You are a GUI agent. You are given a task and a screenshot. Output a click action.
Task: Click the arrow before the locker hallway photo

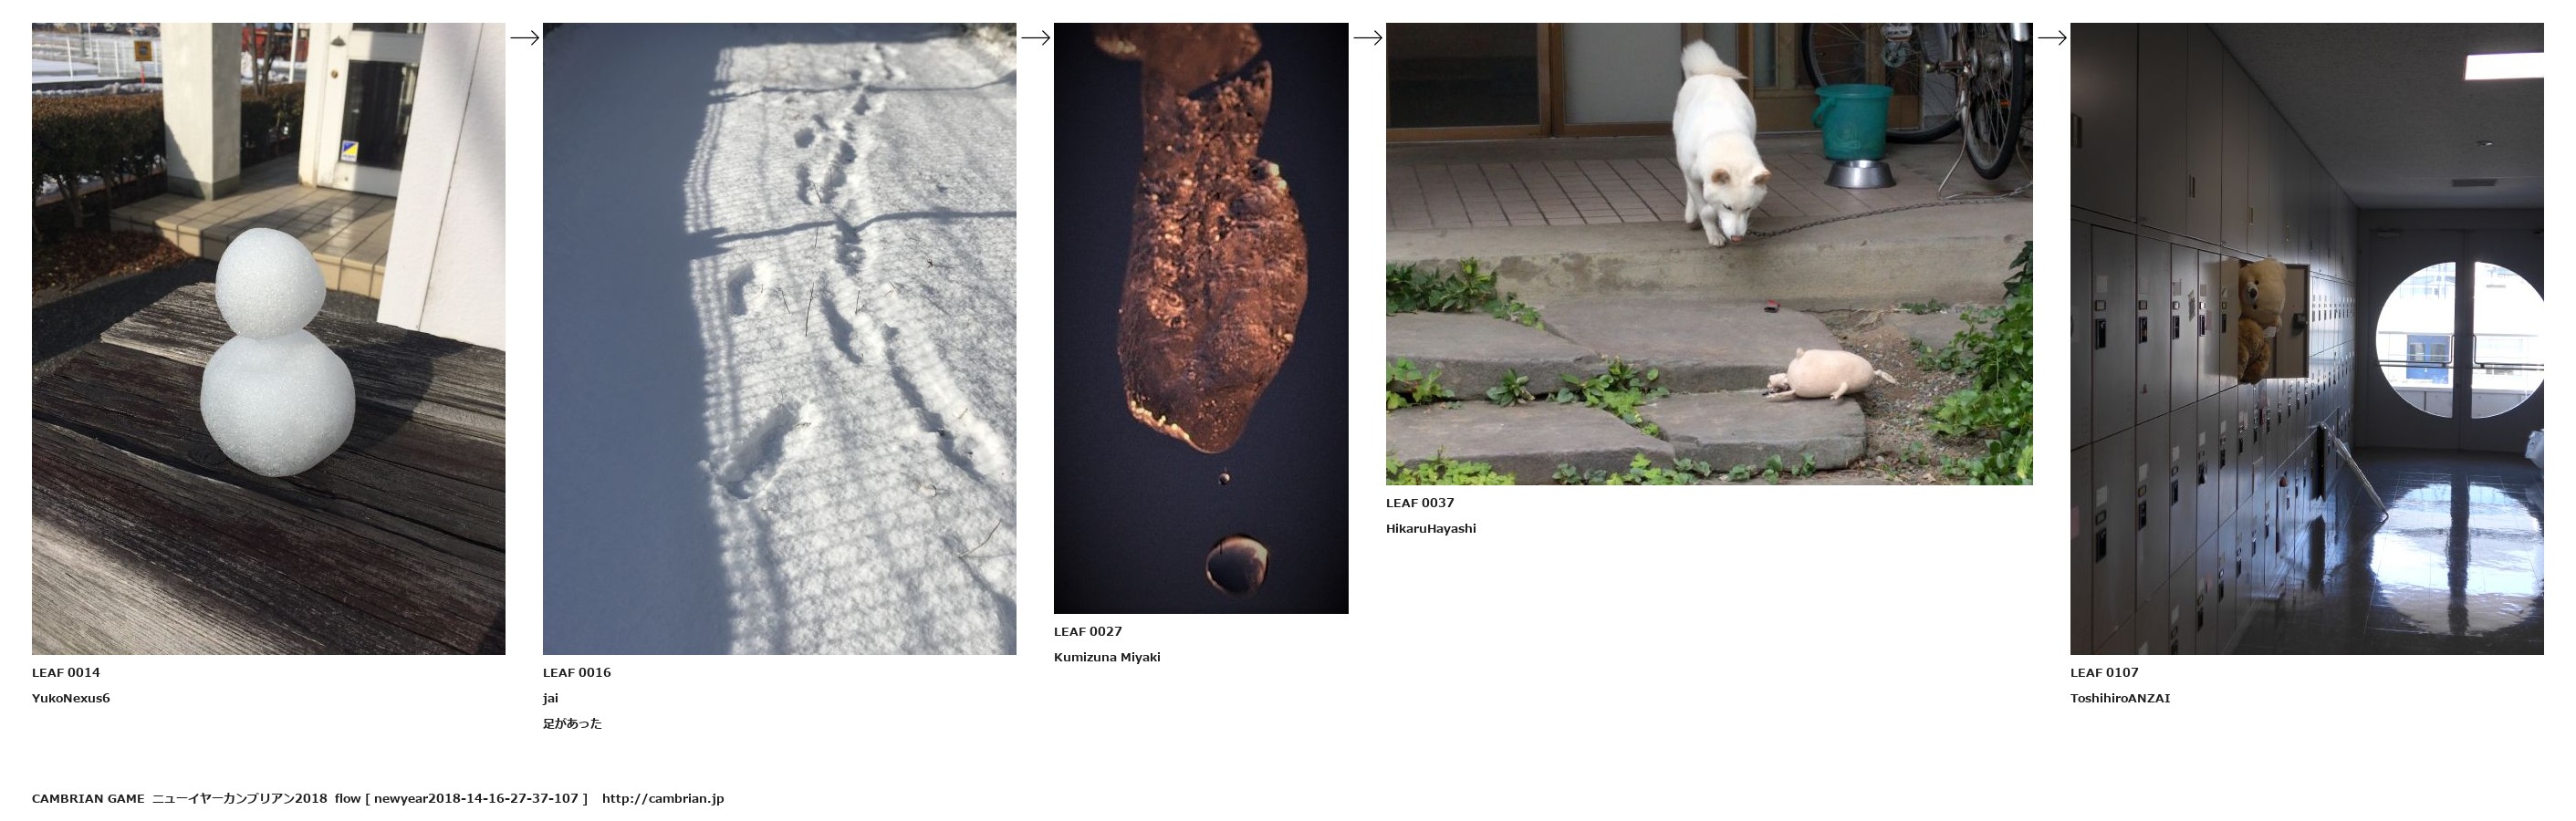click(2052, 38)
